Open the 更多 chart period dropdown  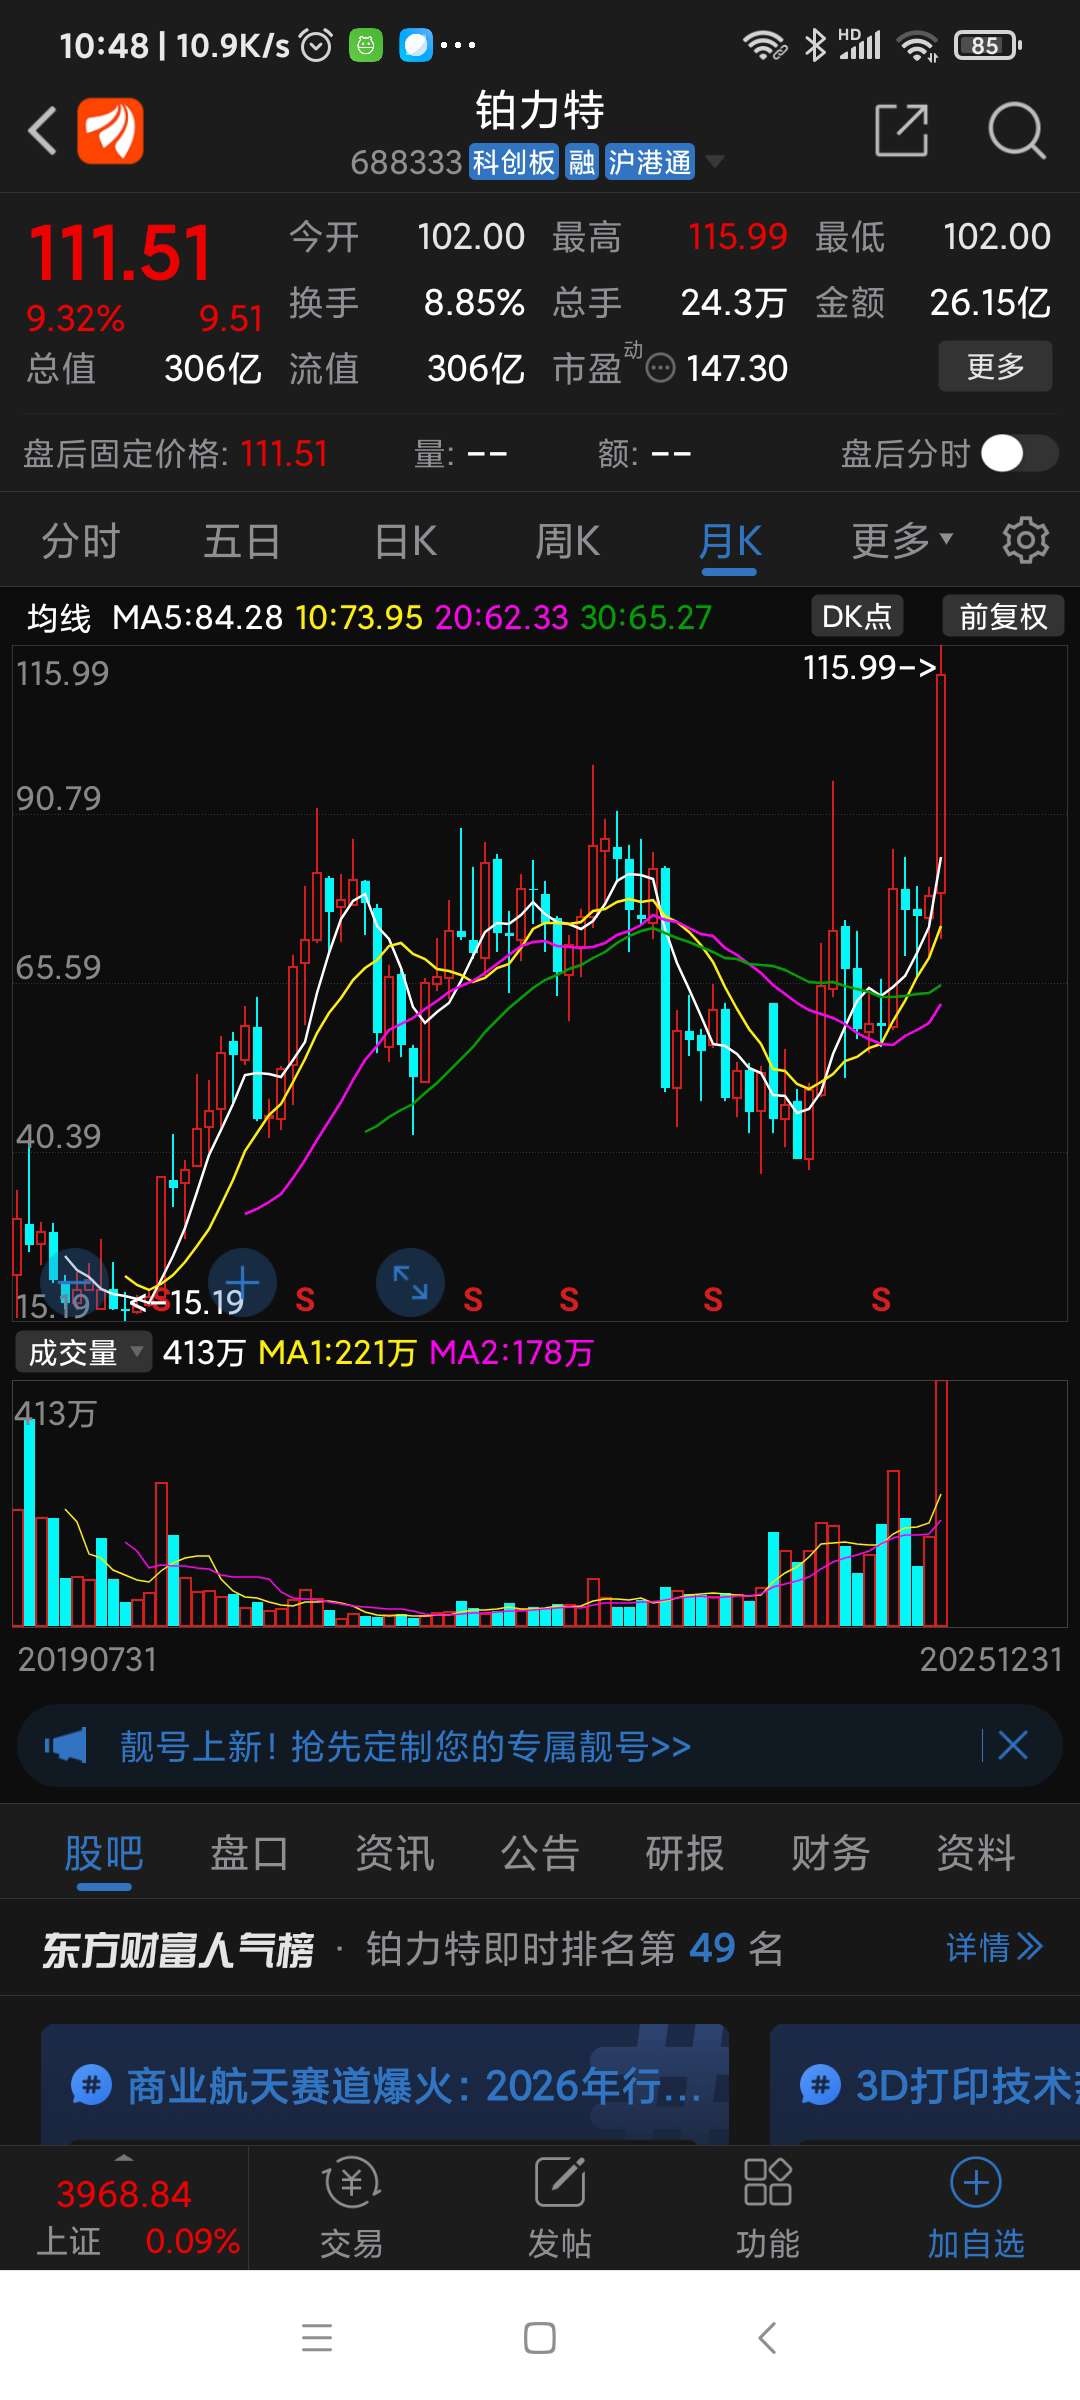tap(902, 540)
